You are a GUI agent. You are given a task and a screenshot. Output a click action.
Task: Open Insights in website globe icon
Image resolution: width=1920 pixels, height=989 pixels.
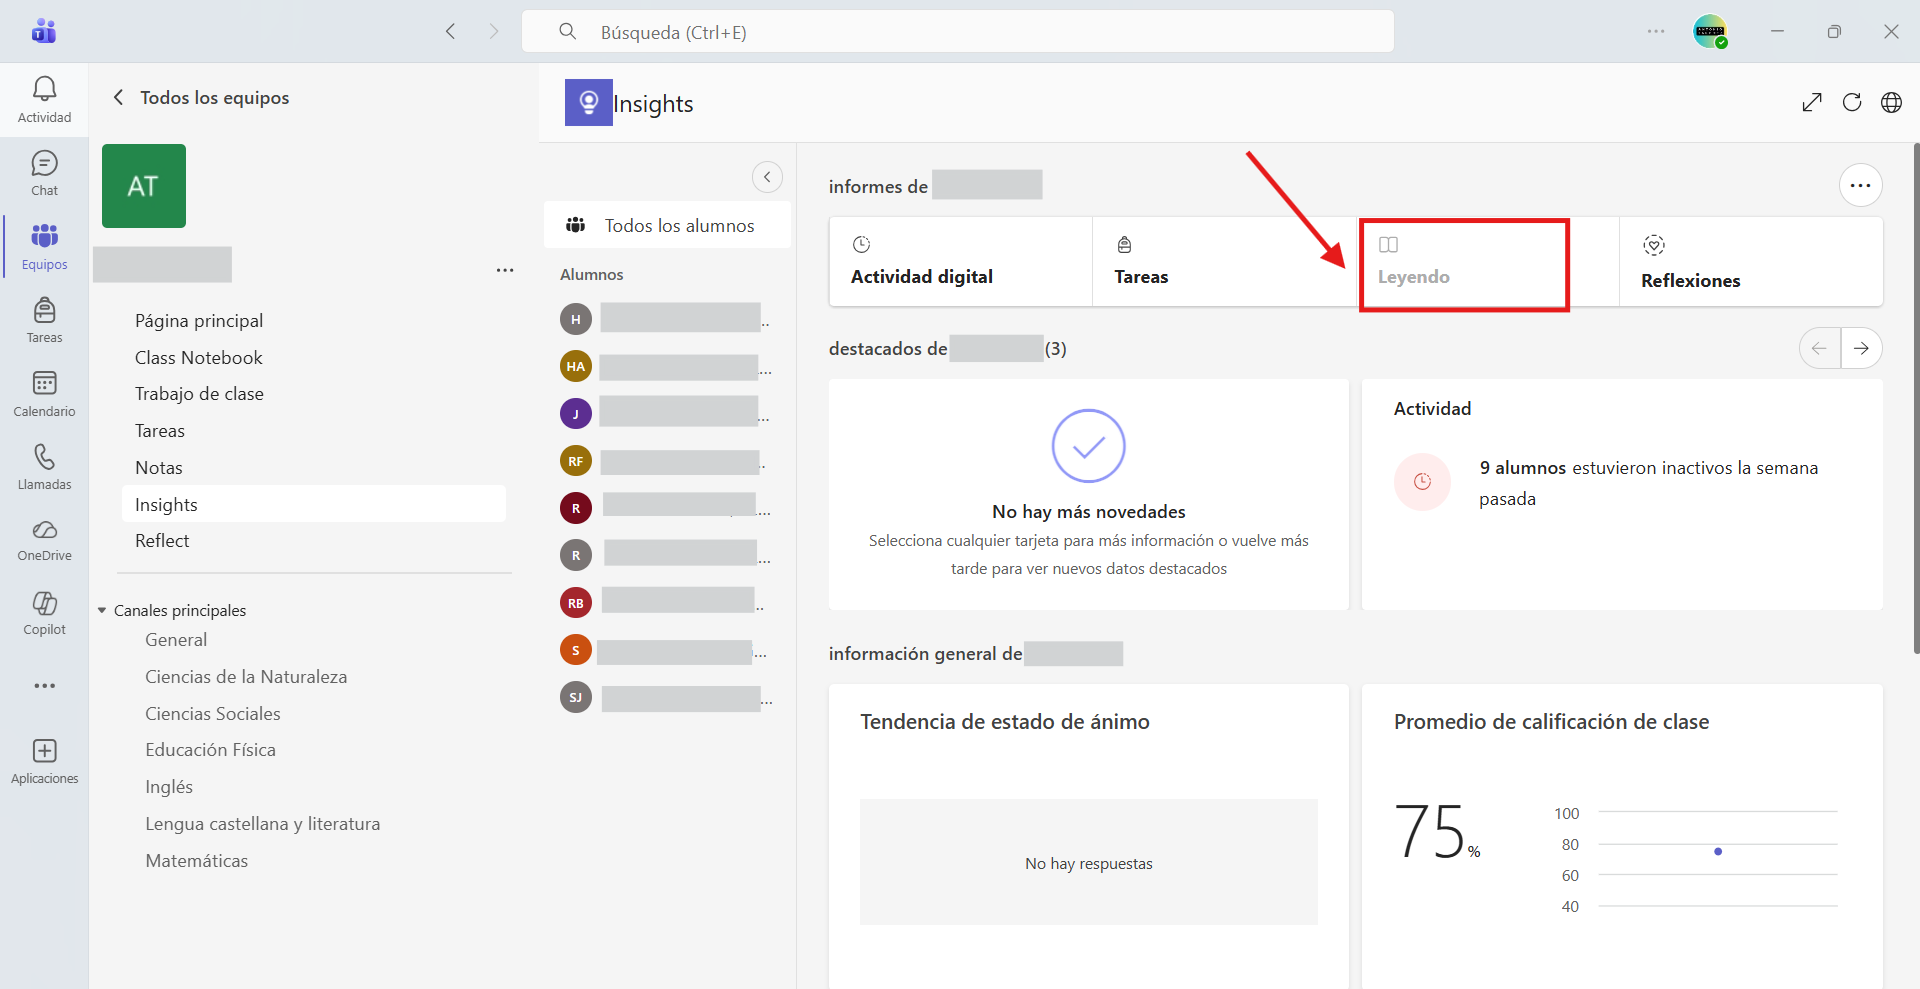coord(1891,102)
